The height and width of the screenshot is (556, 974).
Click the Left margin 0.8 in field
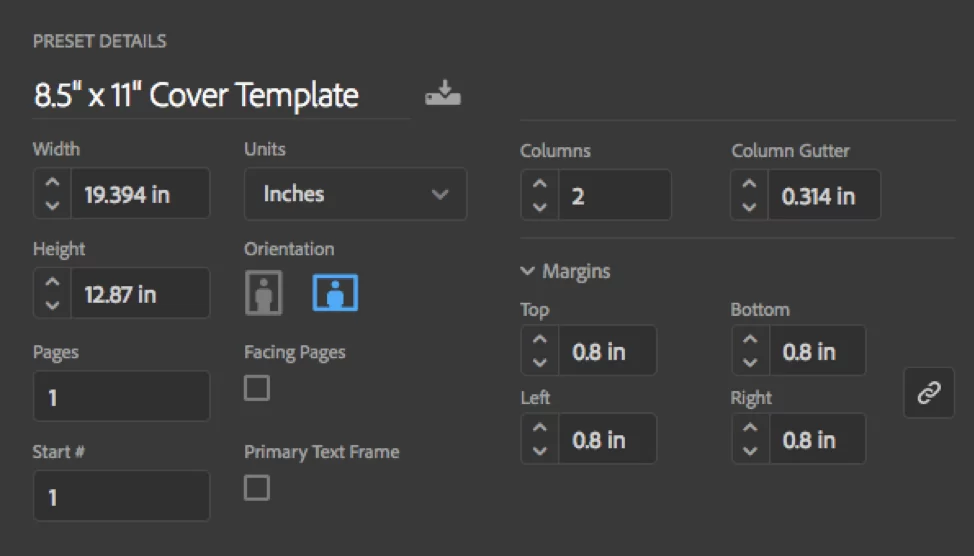(x=608, y=439)
